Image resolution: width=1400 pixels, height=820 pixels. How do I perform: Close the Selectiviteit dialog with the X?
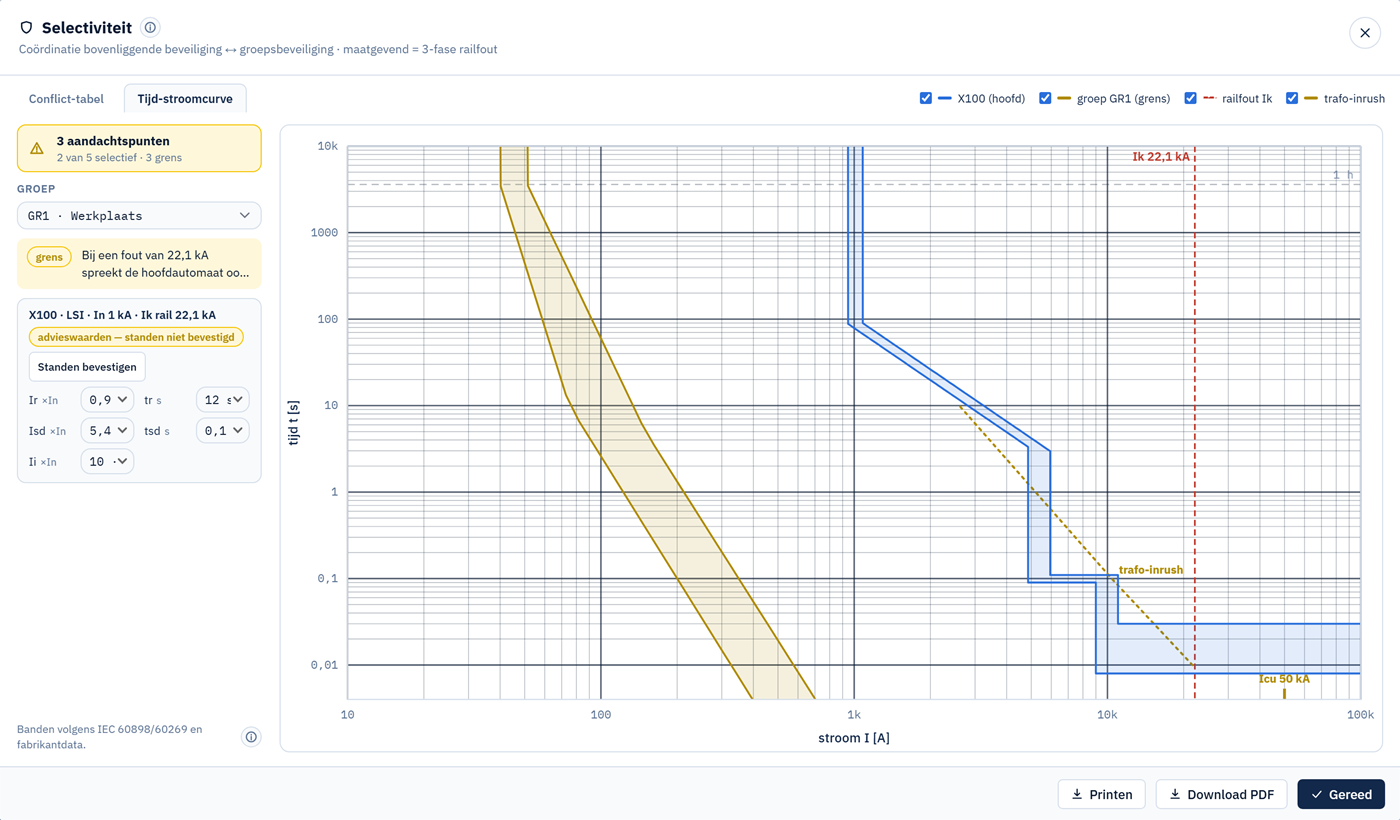point(1365,33)
